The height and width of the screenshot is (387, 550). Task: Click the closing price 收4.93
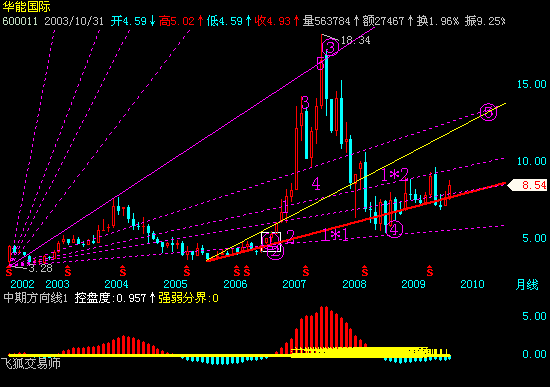point(273,21)
